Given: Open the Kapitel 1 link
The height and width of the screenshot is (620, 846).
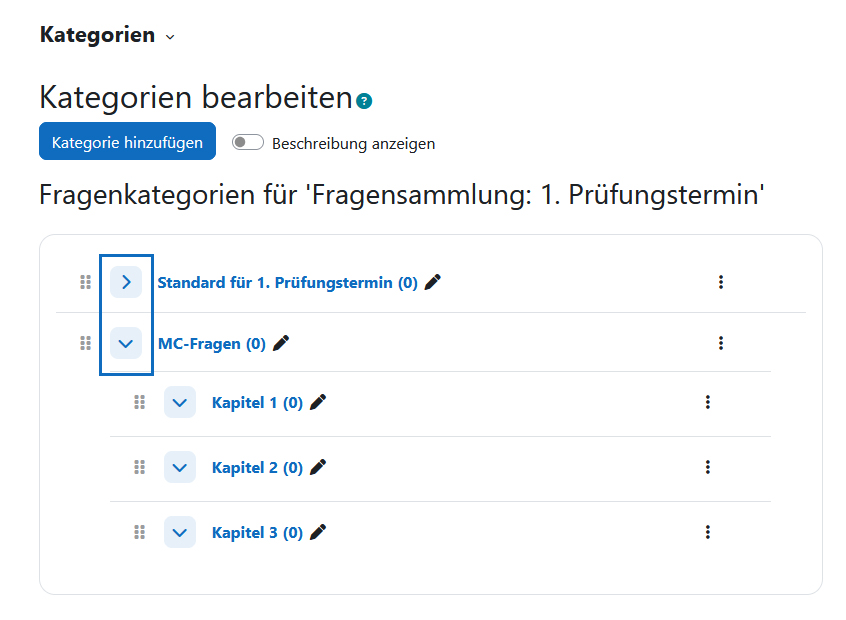Looking at the screenshot, I should pyautogui.click(x=257, y=403).
